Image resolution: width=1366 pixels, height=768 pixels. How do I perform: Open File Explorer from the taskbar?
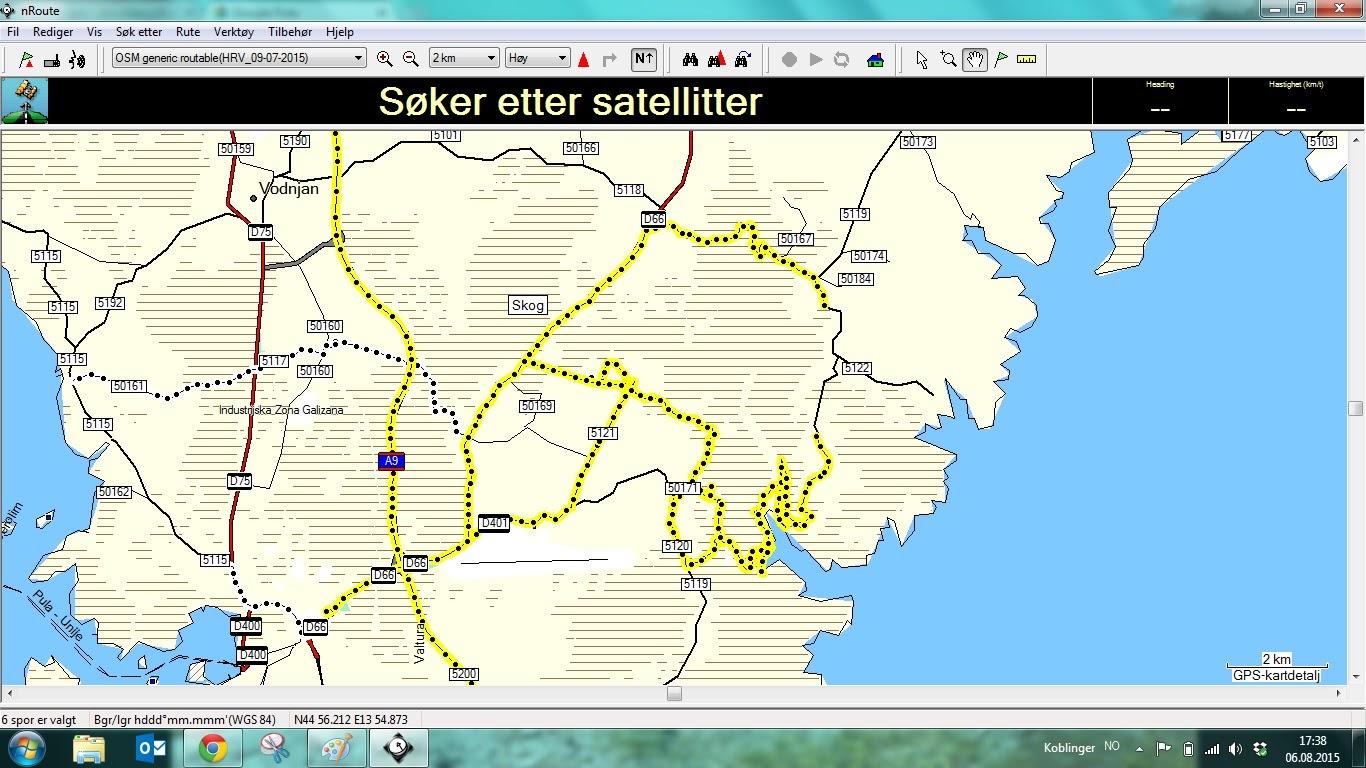point(88,748)
